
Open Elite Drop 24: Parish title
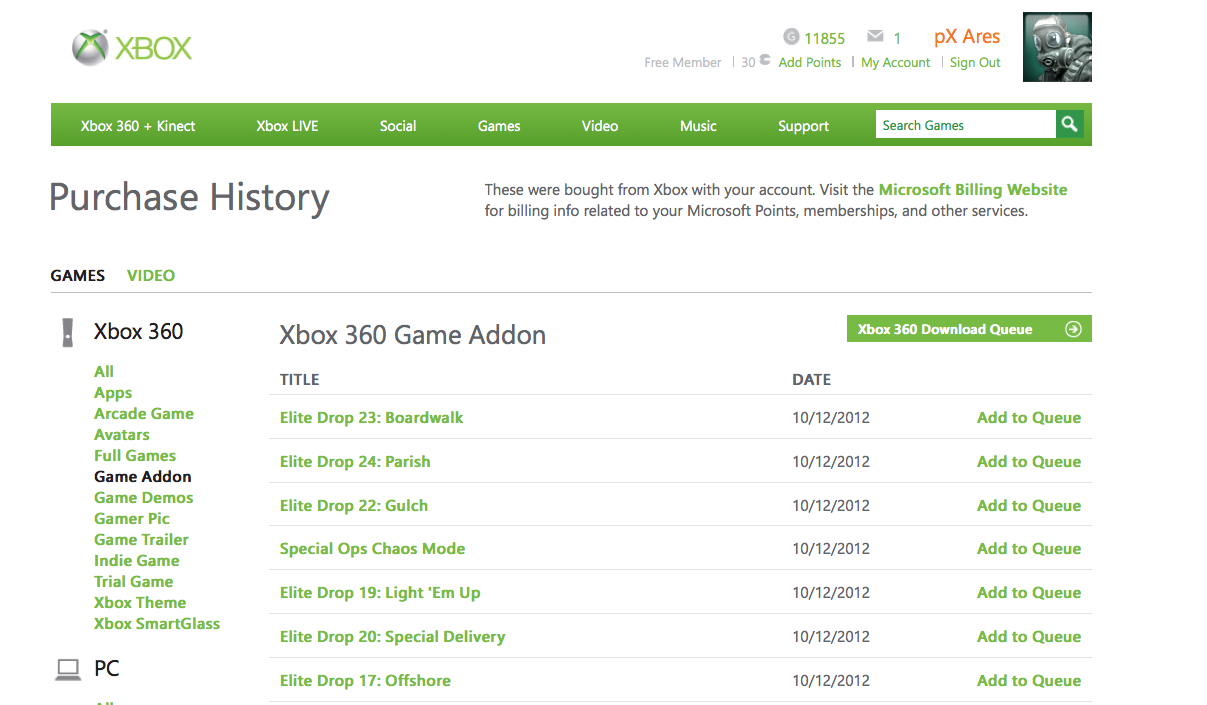pyautogui.click(x=355, y=461)
